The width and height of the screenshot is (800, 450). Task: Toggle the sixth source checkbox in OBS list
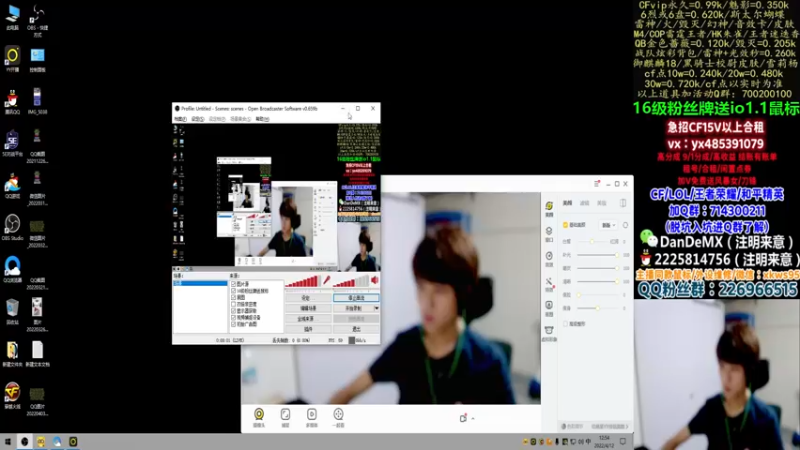click(233, 317)
